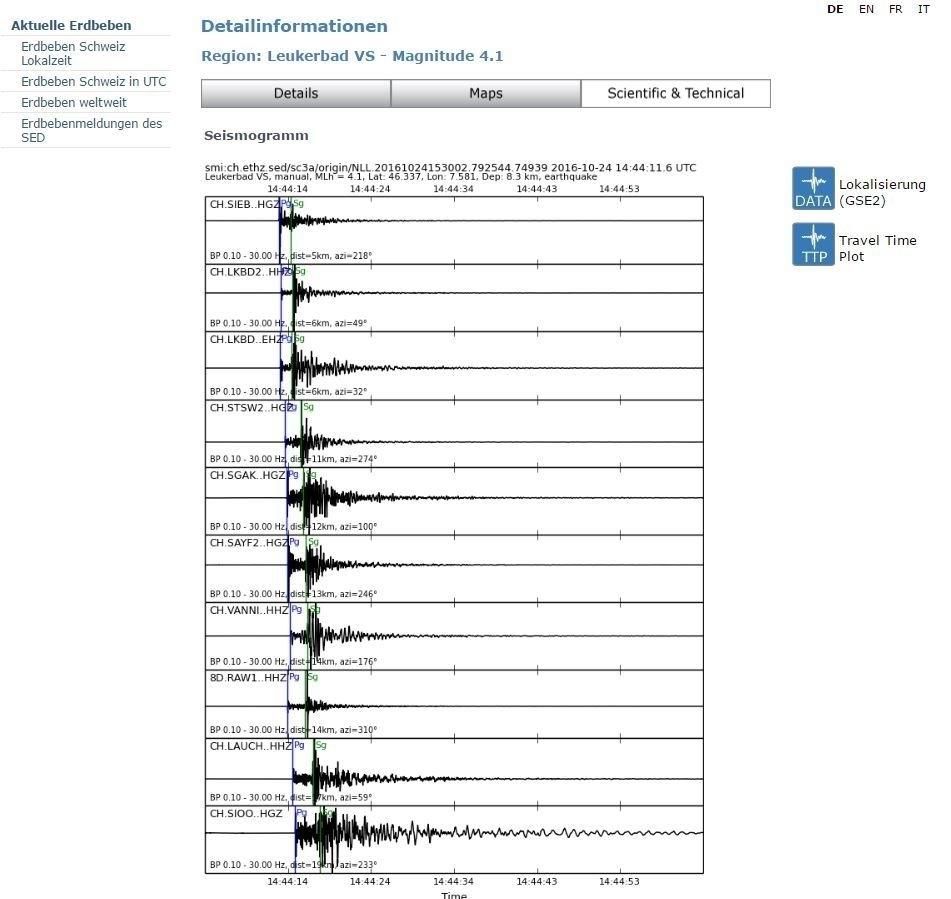Click the Travel Time Plot text link
The width and height of the screenshot is (951, 899).
[877, 248]
